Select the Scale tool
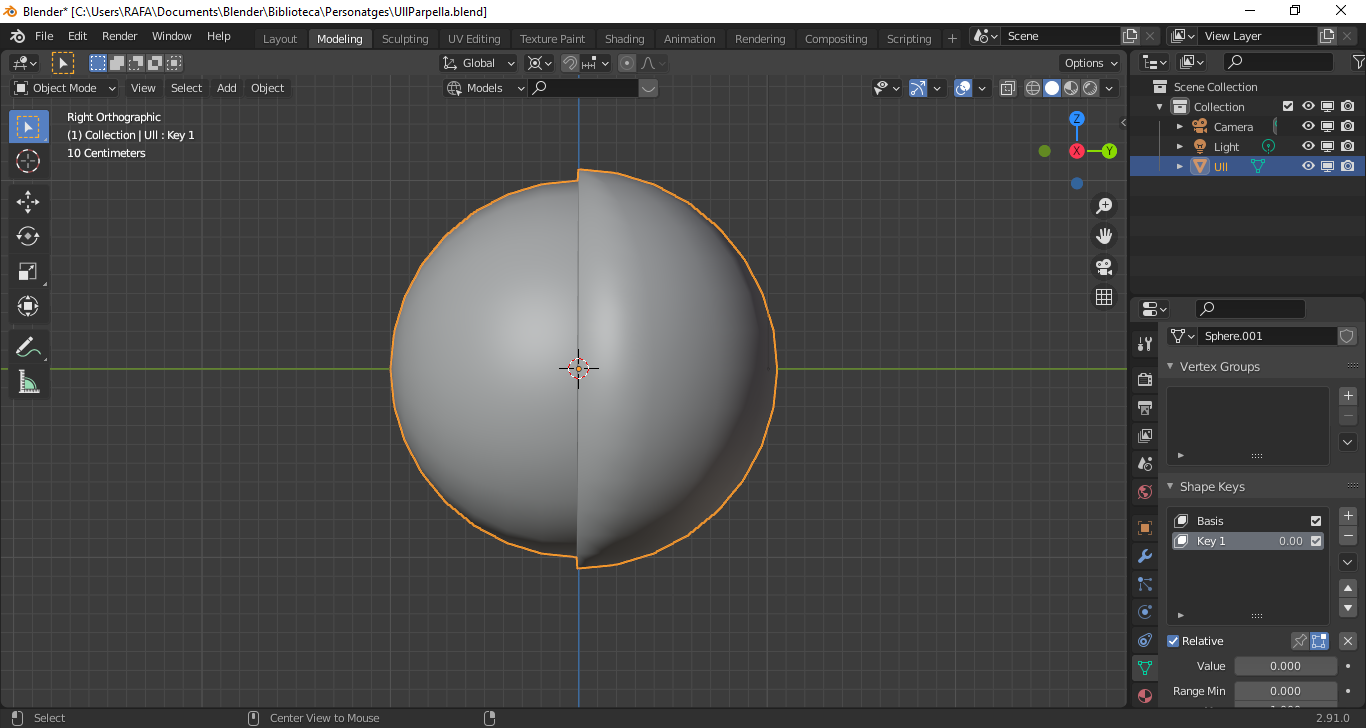The height and width of the screenshot is (728, 1366). click(x=28, y=271)
